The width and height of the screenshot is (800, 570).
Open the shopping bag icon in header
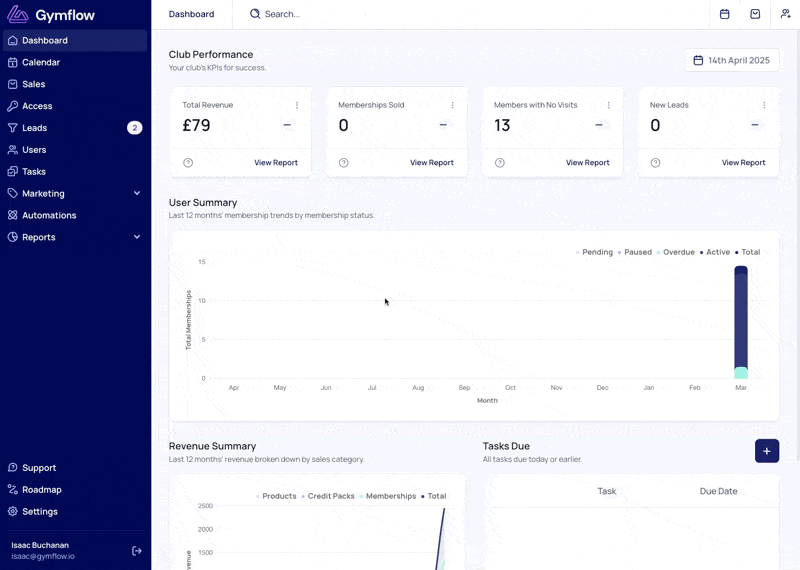(755, 14)
